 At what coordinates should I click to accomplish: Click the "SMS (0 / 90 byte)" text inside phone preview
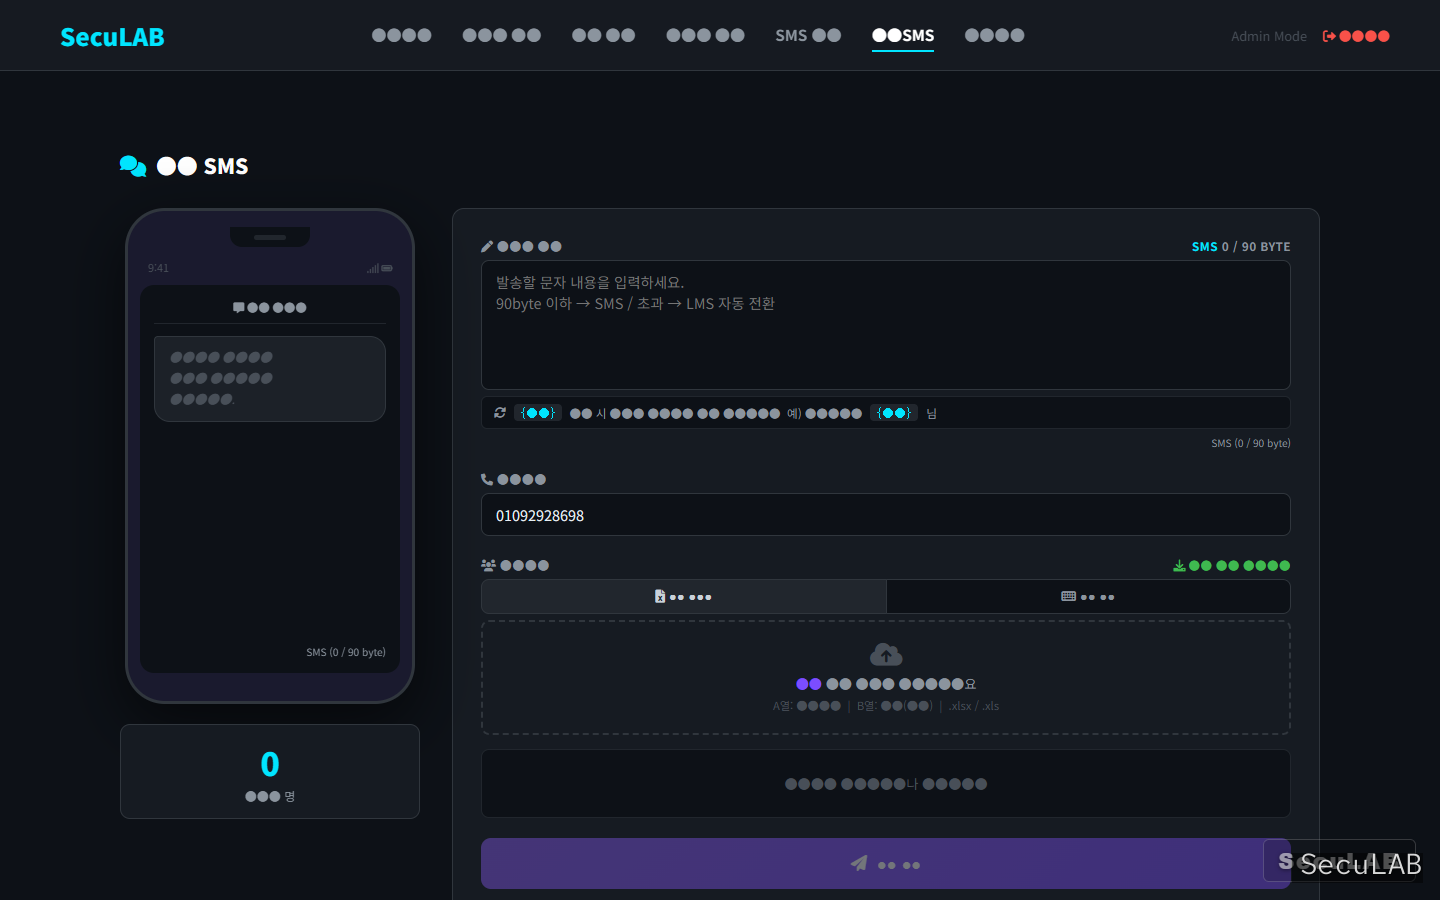[x=346, y=652]
